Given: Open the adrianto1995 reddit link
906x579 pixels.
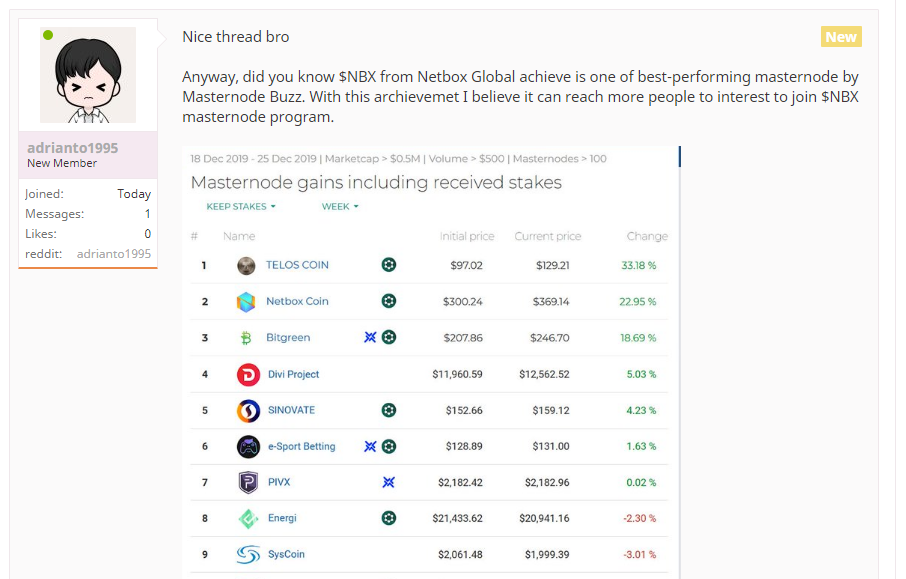Looking at the screenshot, I should [x=113, y=254].
